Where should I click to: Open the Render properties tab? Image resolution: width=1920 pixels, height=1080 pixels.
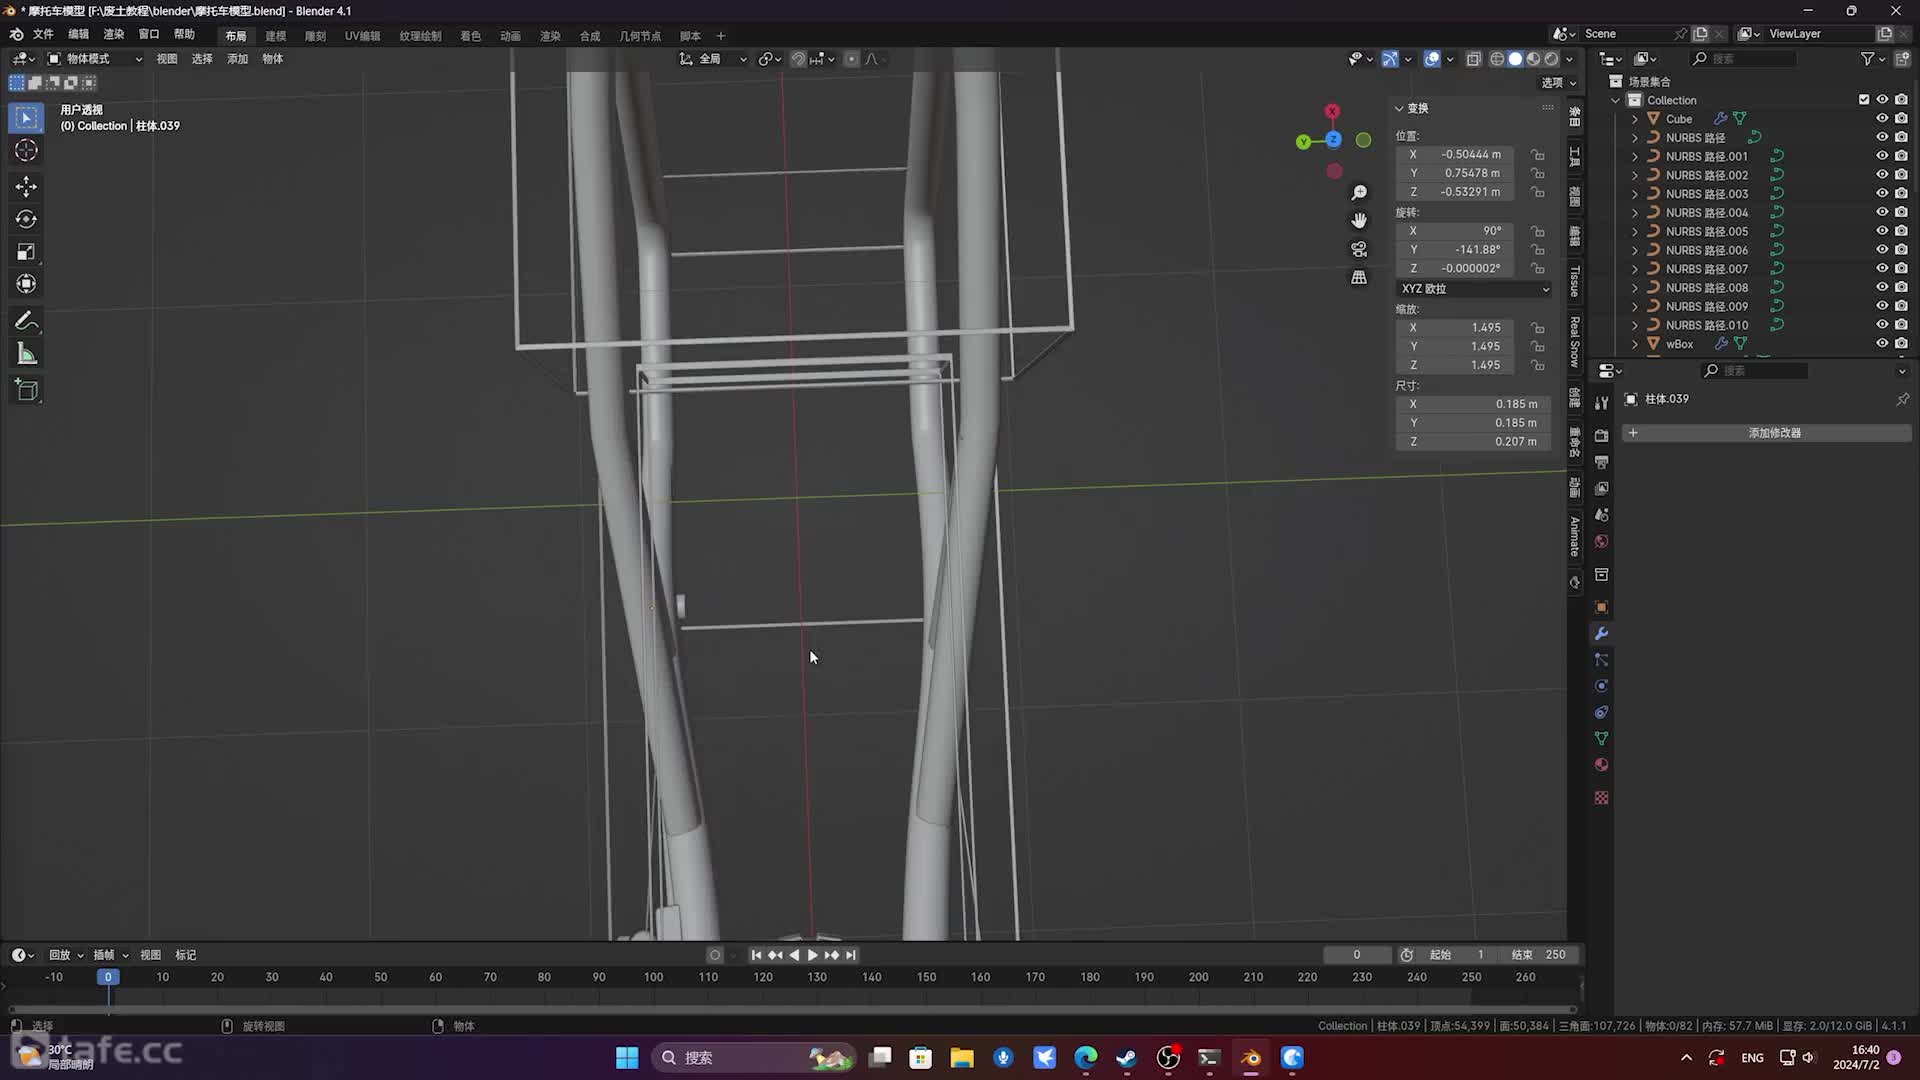(x=1601, y=436)
